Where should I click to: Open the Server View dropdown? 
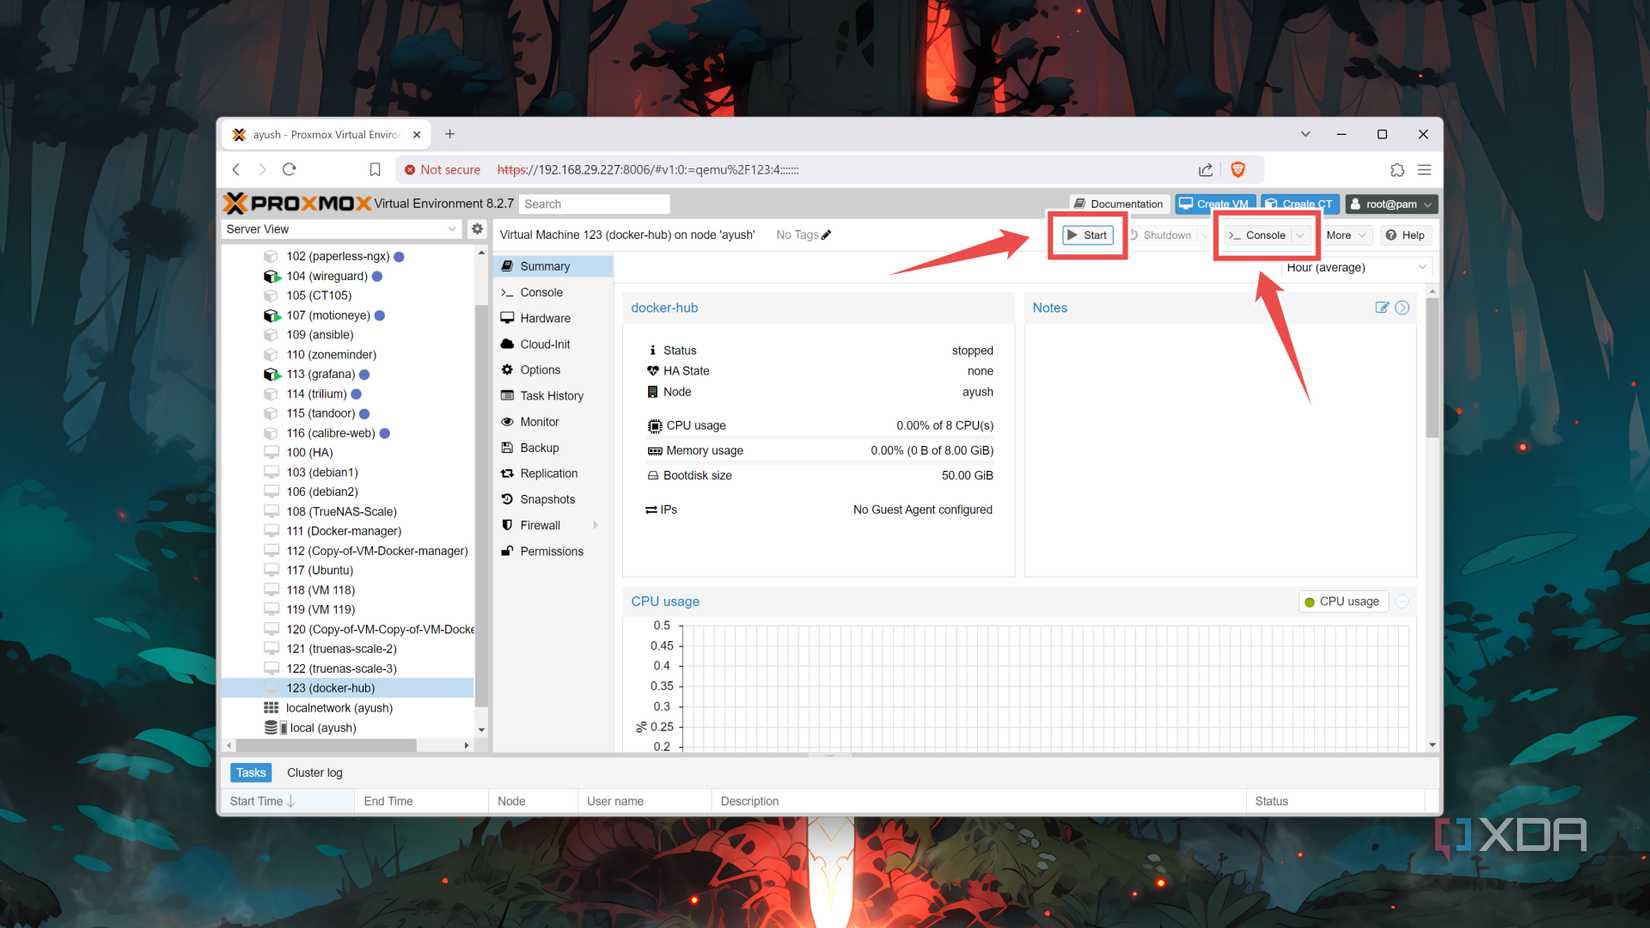pyautogui.click(x=341, y=229)
